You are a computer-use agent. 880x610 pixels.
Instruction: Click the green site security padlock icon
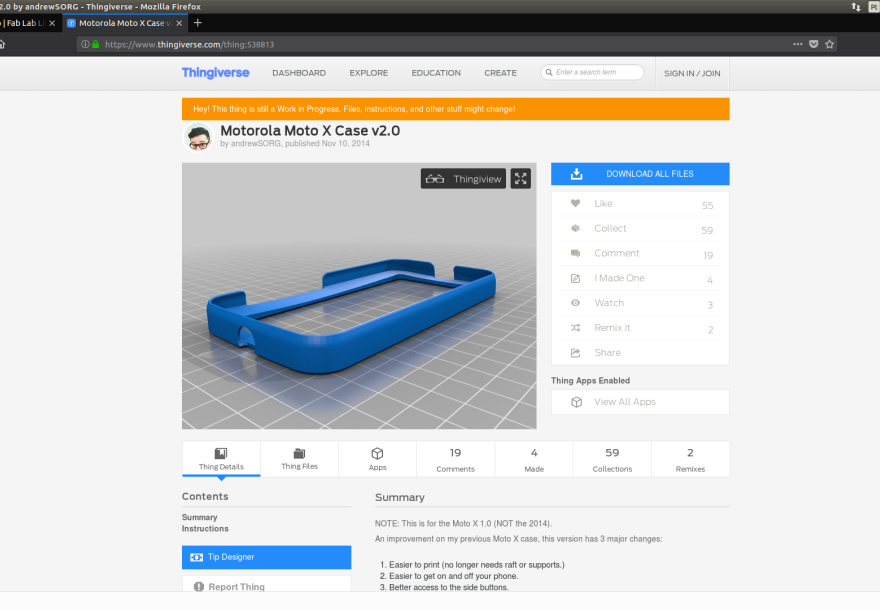coord(95,44)
